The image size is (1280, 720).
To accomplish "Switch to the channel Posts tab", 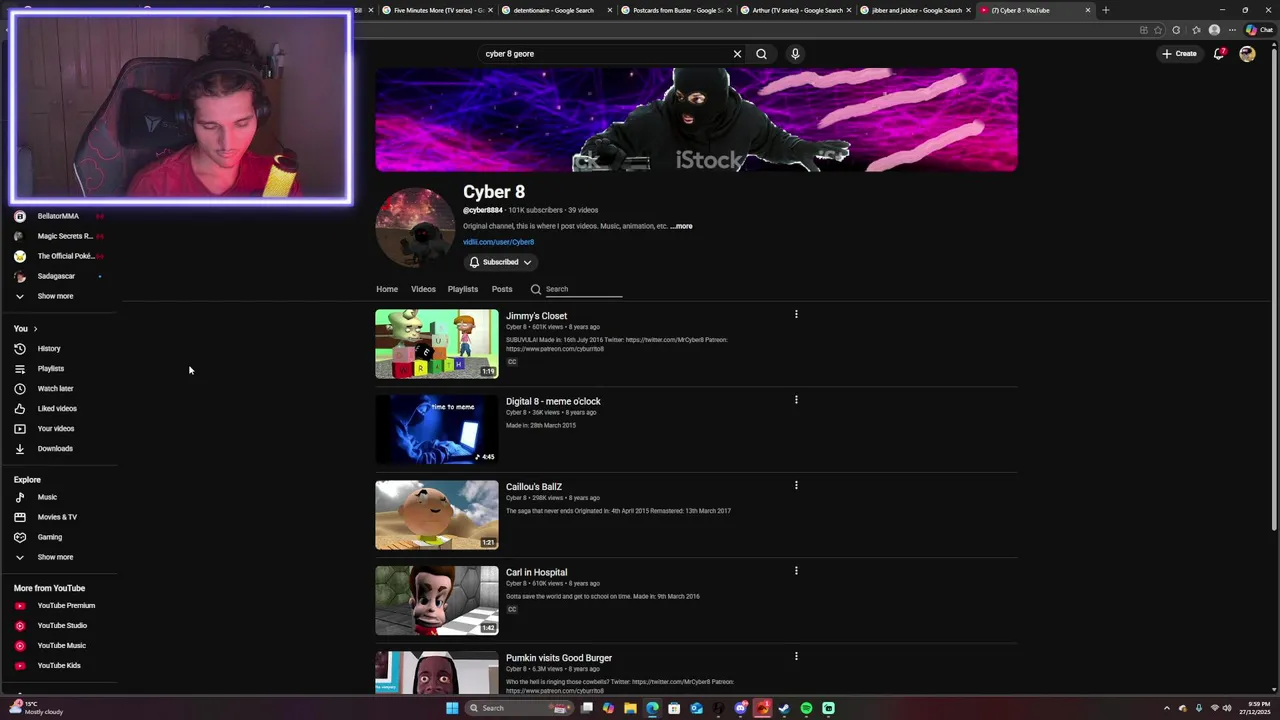I will click(502, 289).
